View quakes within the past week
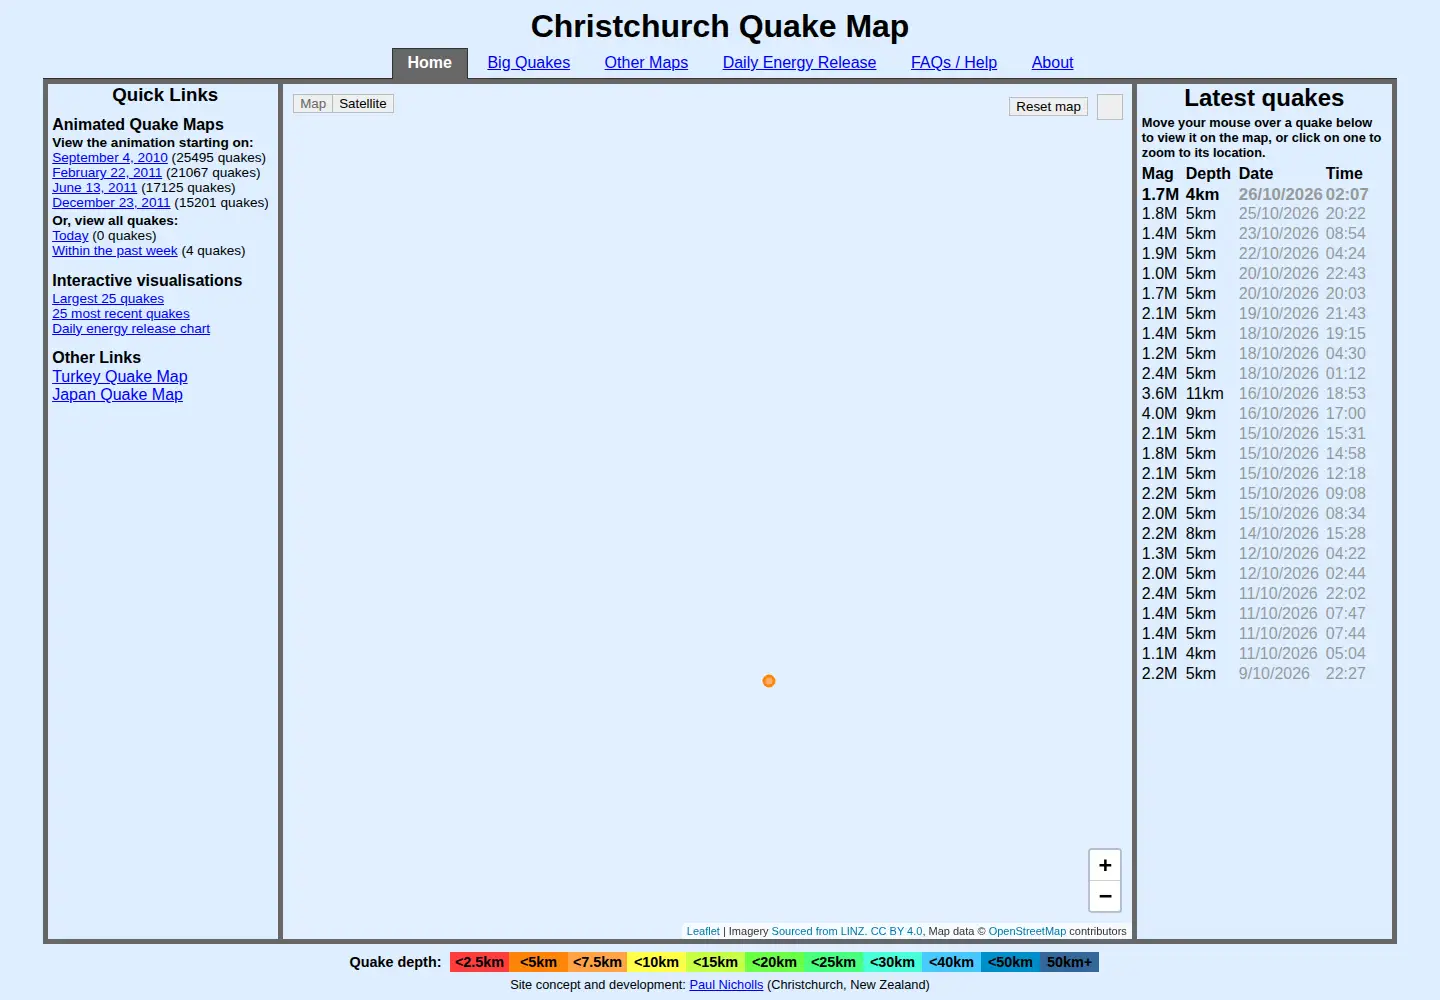 pyautogui.click(x=115, y=251)
